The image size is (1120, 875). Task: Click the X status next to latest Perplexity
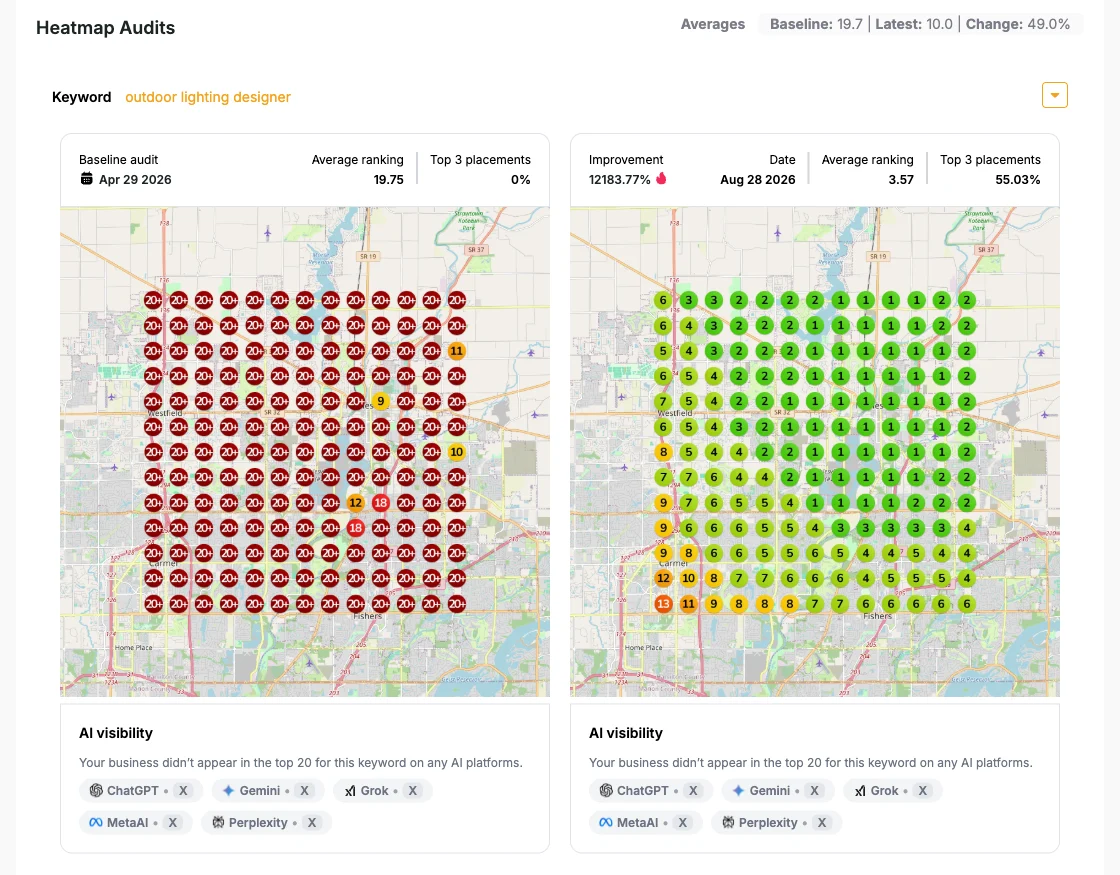point(821,822)
